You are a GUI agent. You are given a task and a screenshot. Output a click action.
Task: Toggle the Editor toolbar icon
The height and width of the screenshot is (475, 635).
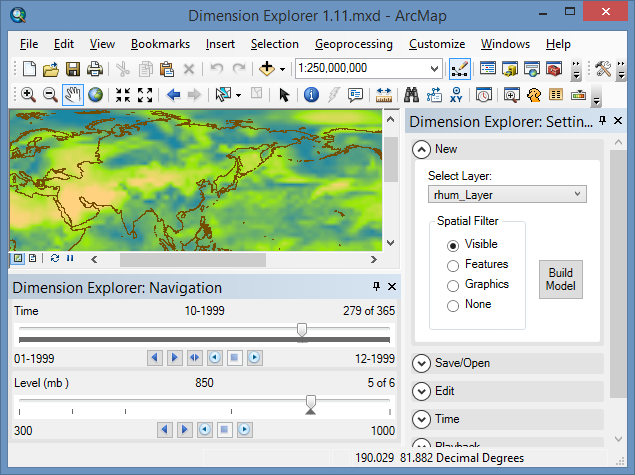[x=460, y=69]
